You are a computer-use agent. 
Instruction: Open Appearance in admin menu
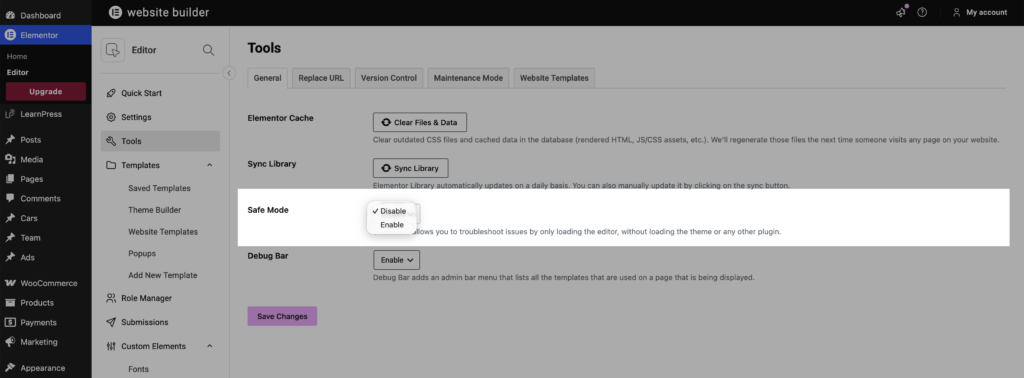pyautogui.click(x=46, y=368)
